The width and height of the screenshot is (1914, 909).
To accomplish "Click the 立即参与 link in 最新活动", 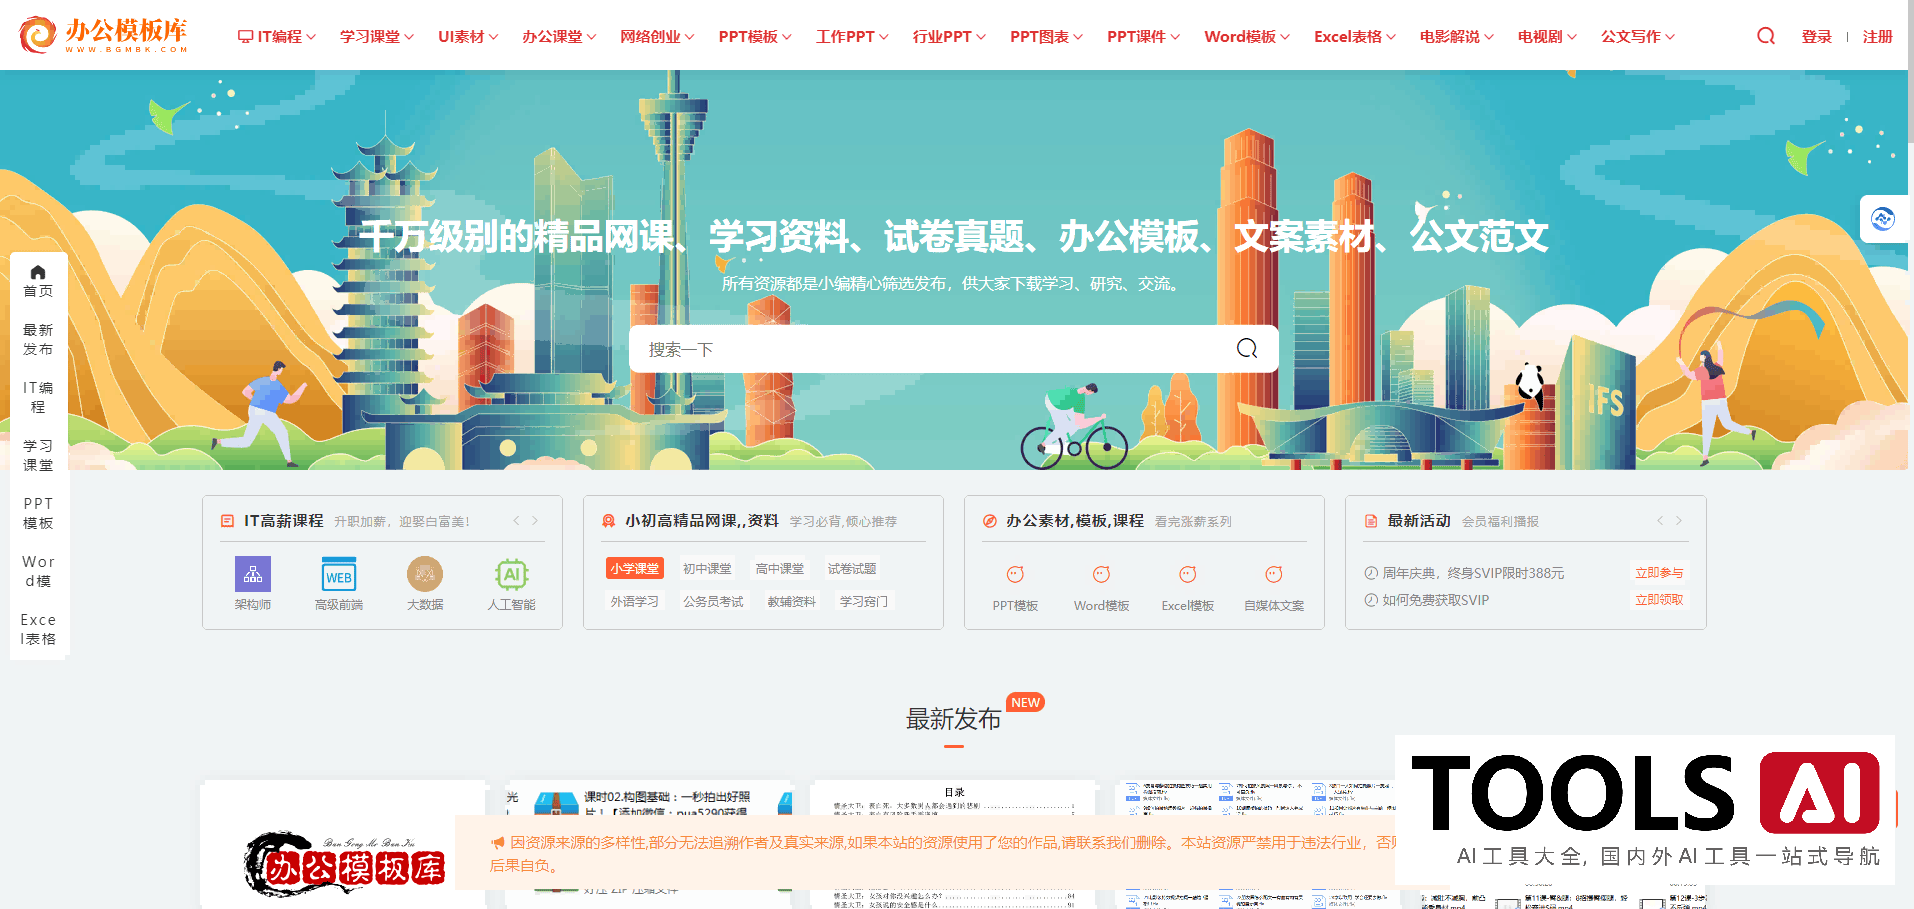I will pyautogui.click(x=1658, y=572).
